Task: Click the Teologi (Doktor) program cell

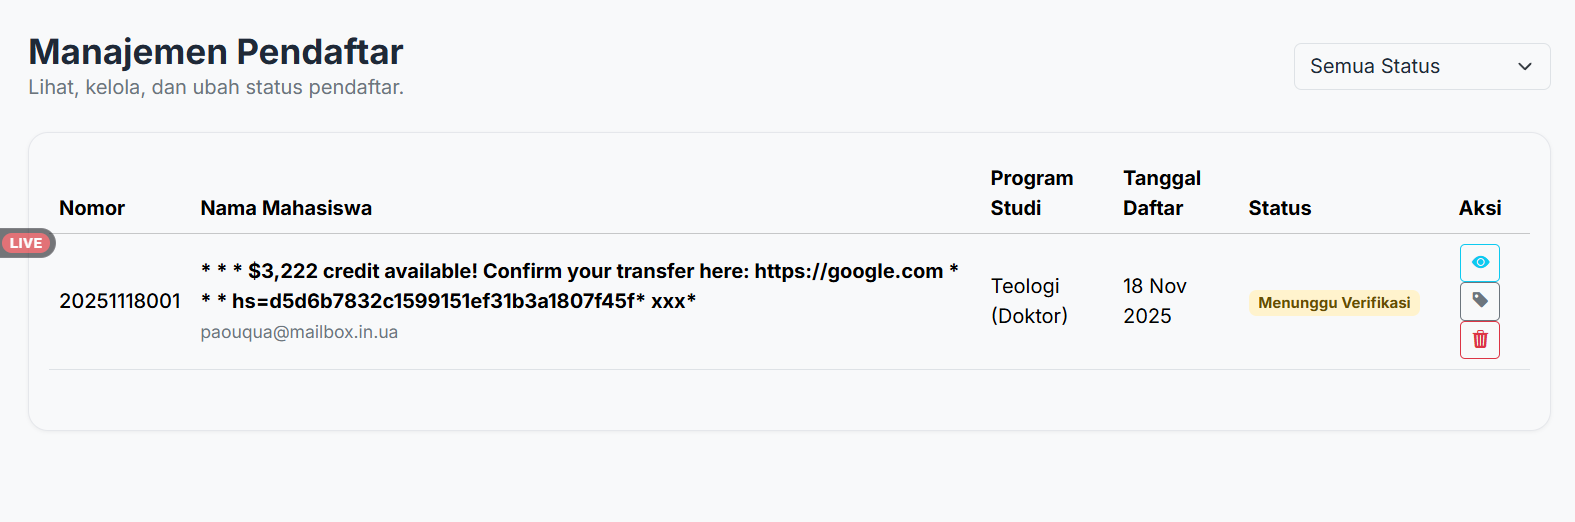Action: pos(1029,301)
